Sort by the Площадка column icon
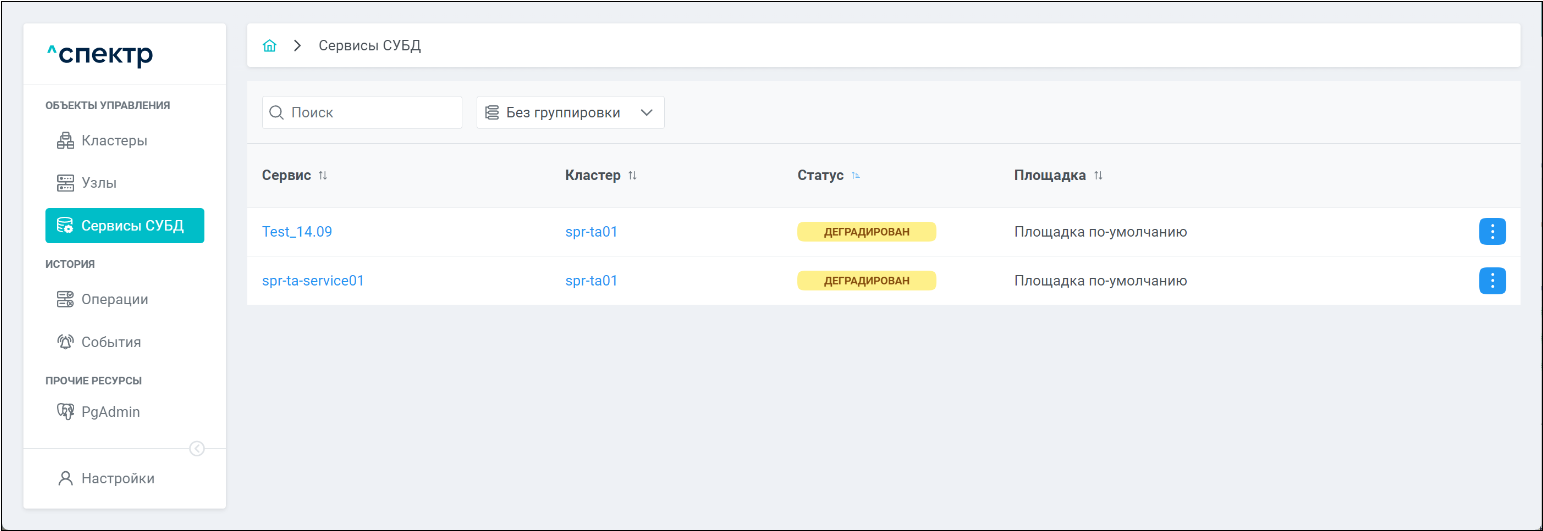This screenshot has width=1543, height=531. [x=1098, y=176]
